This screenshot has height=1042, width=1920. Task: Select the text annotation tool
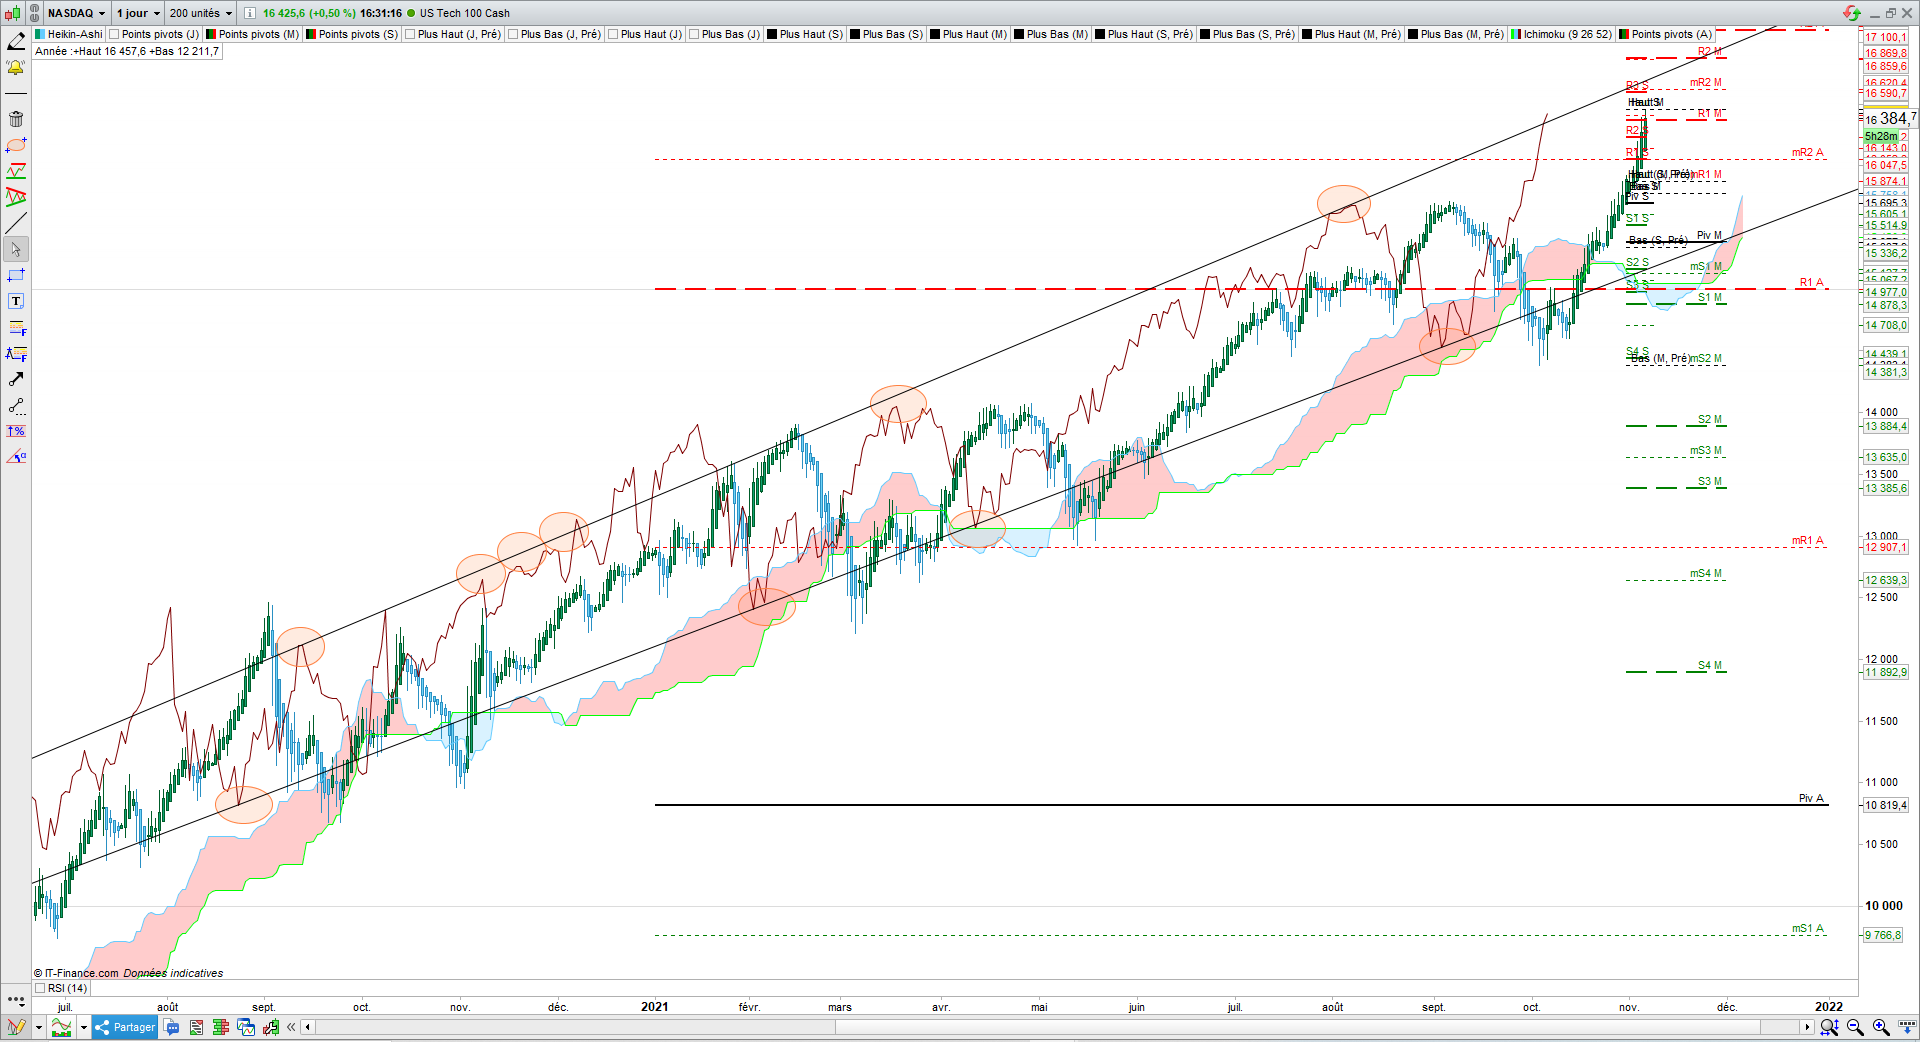point(16,301)
